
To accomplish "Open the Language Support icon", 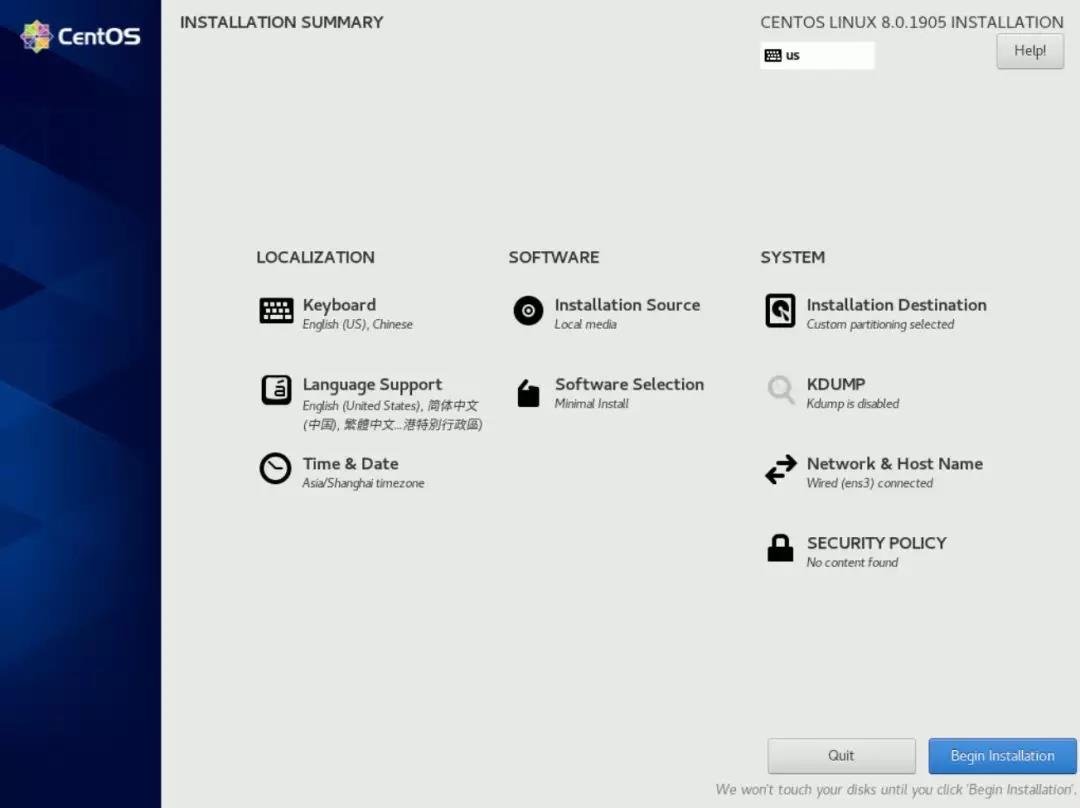I will click(x=276, y=390).
